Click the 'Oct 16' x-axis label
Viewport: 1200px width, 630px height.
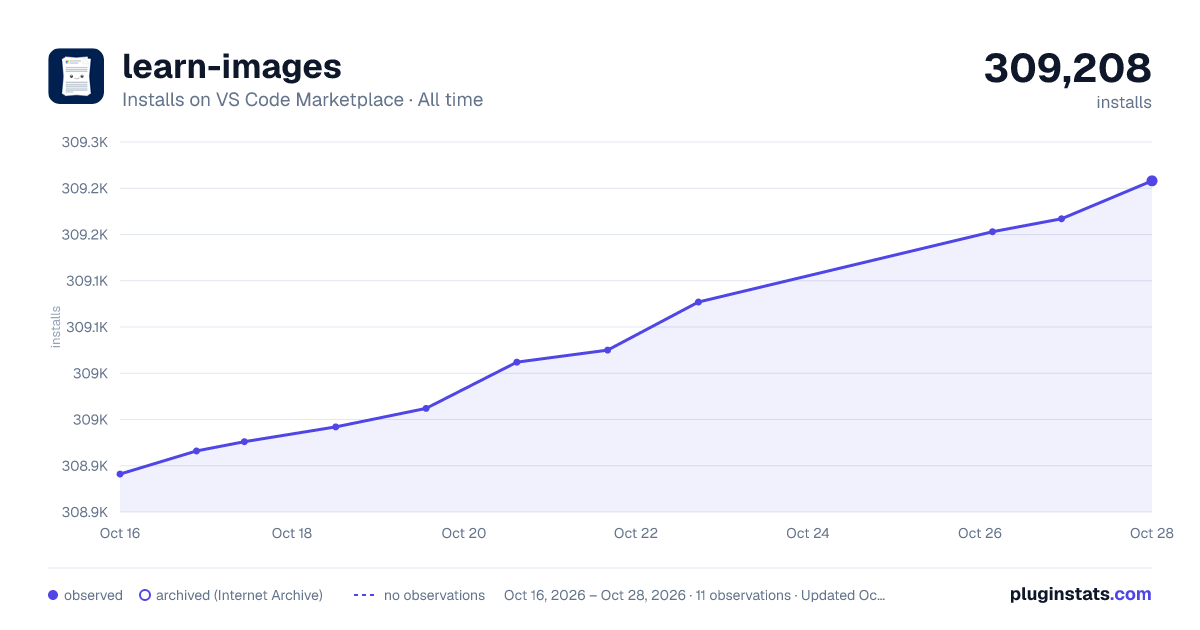point(120,533)
